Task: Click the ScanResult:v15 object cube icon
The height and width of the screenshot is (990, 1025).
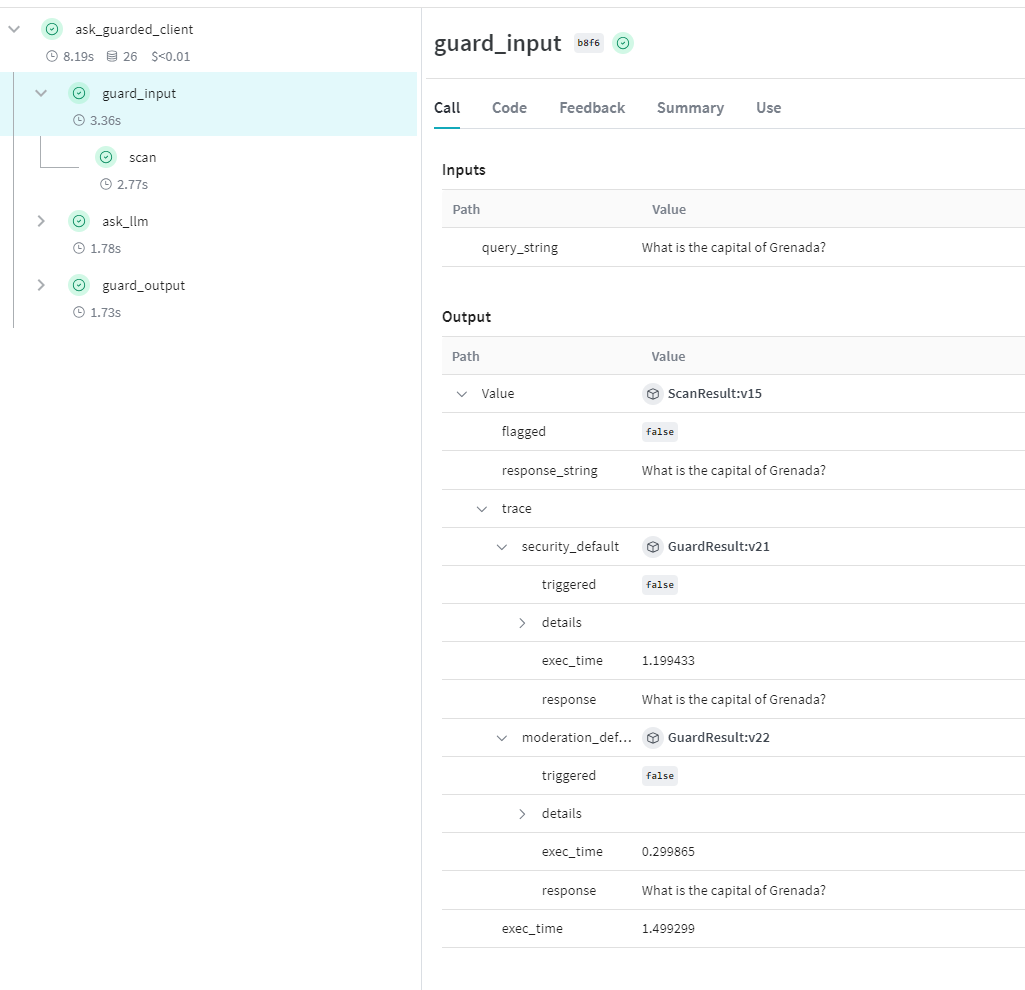Action: point(652,394)
